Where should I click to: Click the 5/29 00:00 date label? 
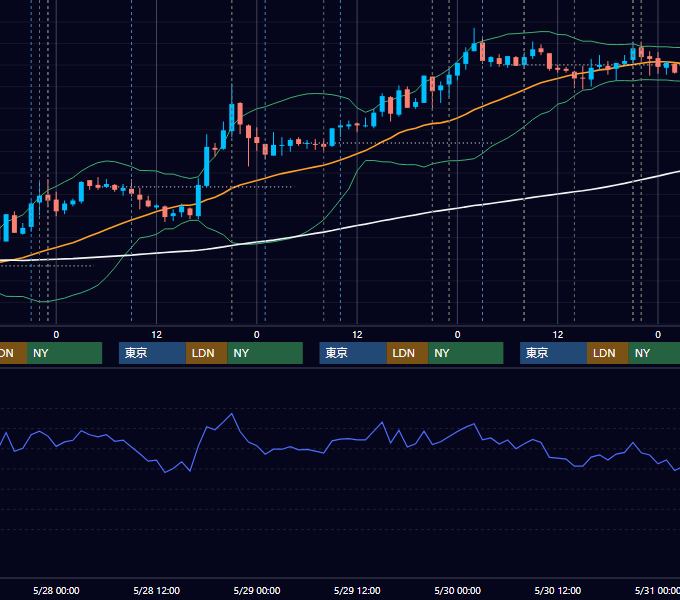[257, 590]
